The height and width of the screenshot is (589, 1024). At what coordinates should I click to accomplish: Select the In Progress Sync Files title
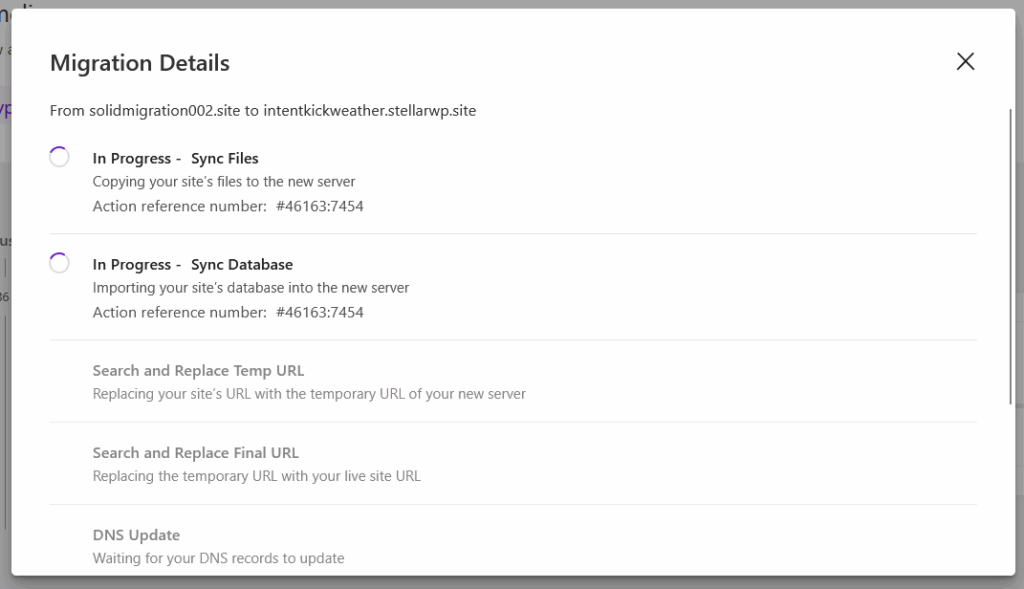point(176,158)
